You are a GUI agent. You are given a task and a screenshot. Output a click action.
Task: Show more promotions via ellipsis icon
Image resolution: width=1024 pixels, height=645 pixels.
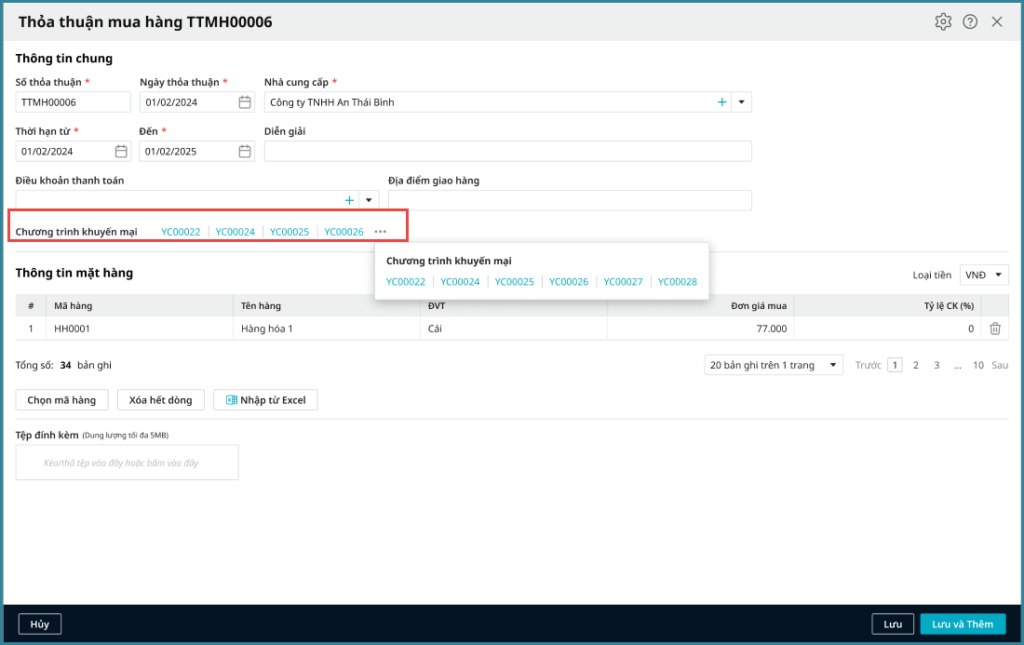[x=380, y=232]
